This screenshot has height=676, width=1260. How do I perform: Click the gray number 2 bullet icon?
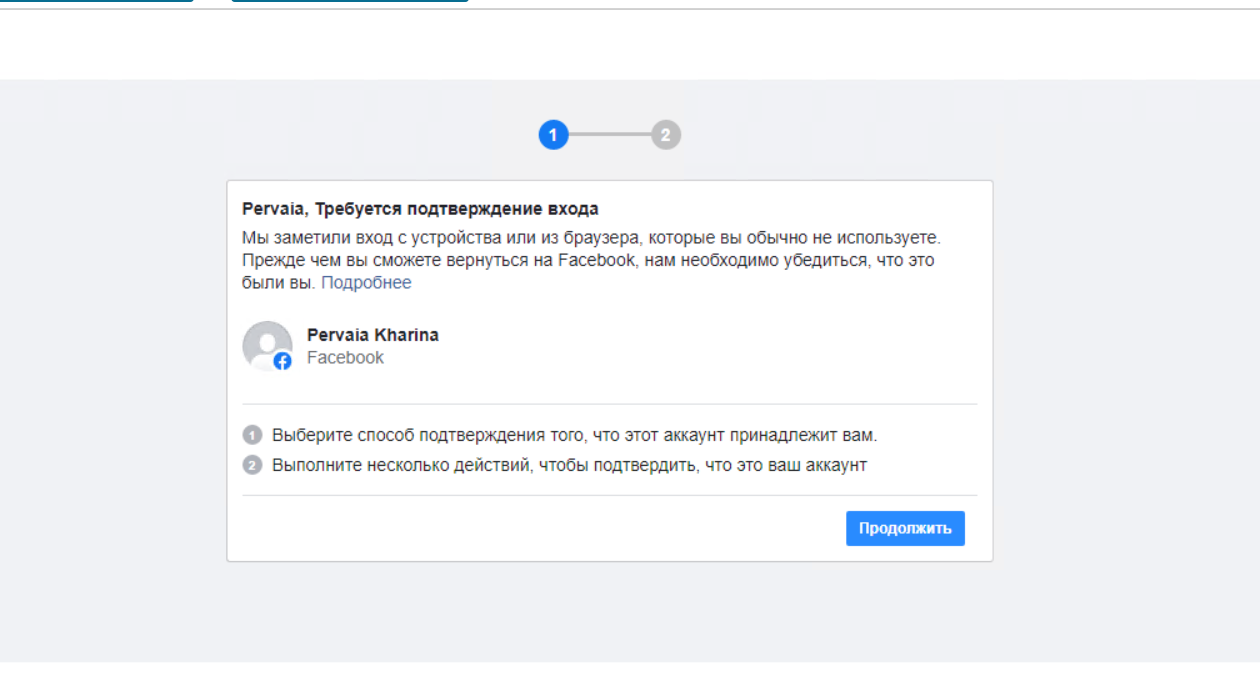(x=252, y=465)
